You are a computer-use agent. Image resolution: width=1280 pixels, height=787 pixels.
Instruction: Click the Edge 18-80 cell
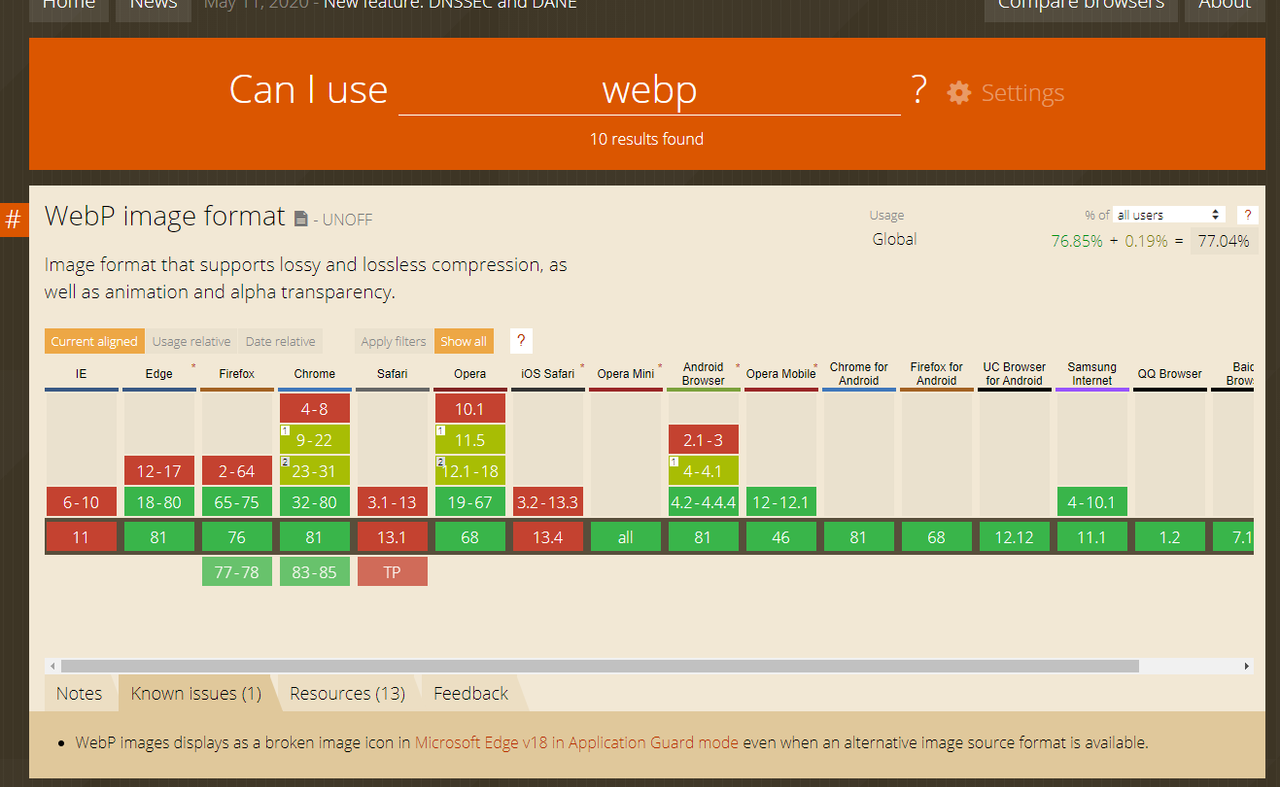coord(159,502)
